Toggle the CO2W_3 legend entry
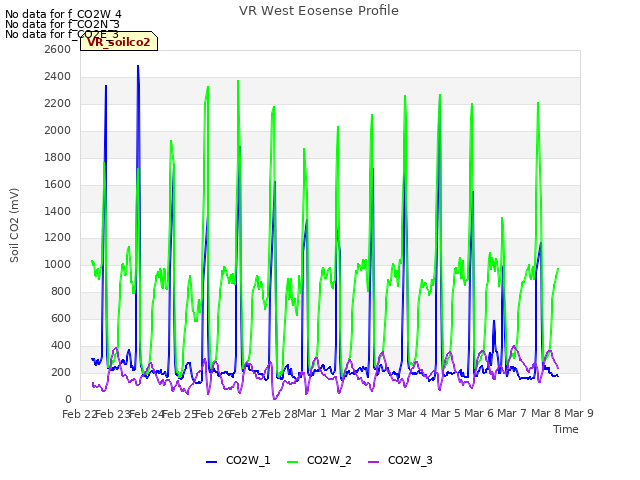 click(x=400, y=460)
